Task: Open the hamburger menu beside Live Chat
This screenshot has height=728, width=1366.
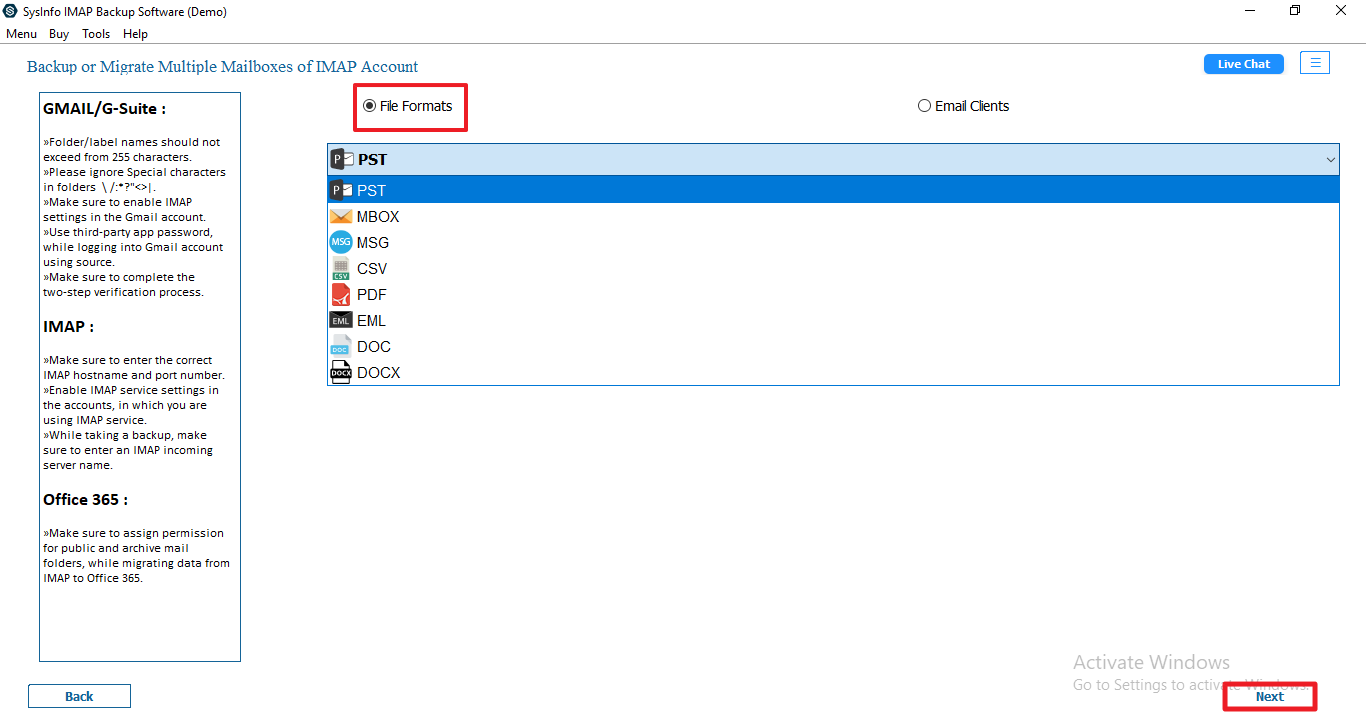Action: (x=1315, y=63)
